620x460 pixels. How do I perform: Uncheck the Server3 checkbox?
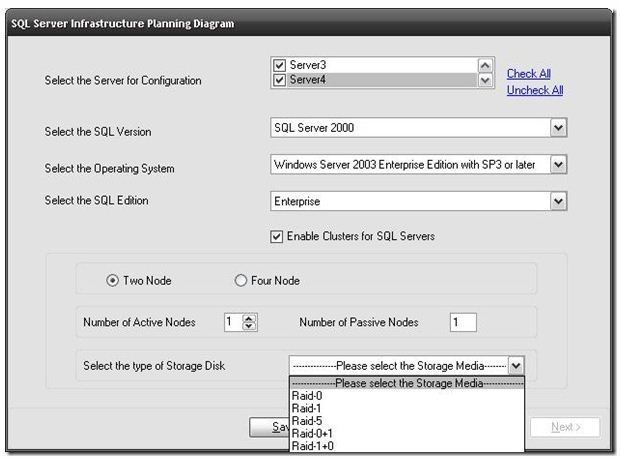(279, 65)
